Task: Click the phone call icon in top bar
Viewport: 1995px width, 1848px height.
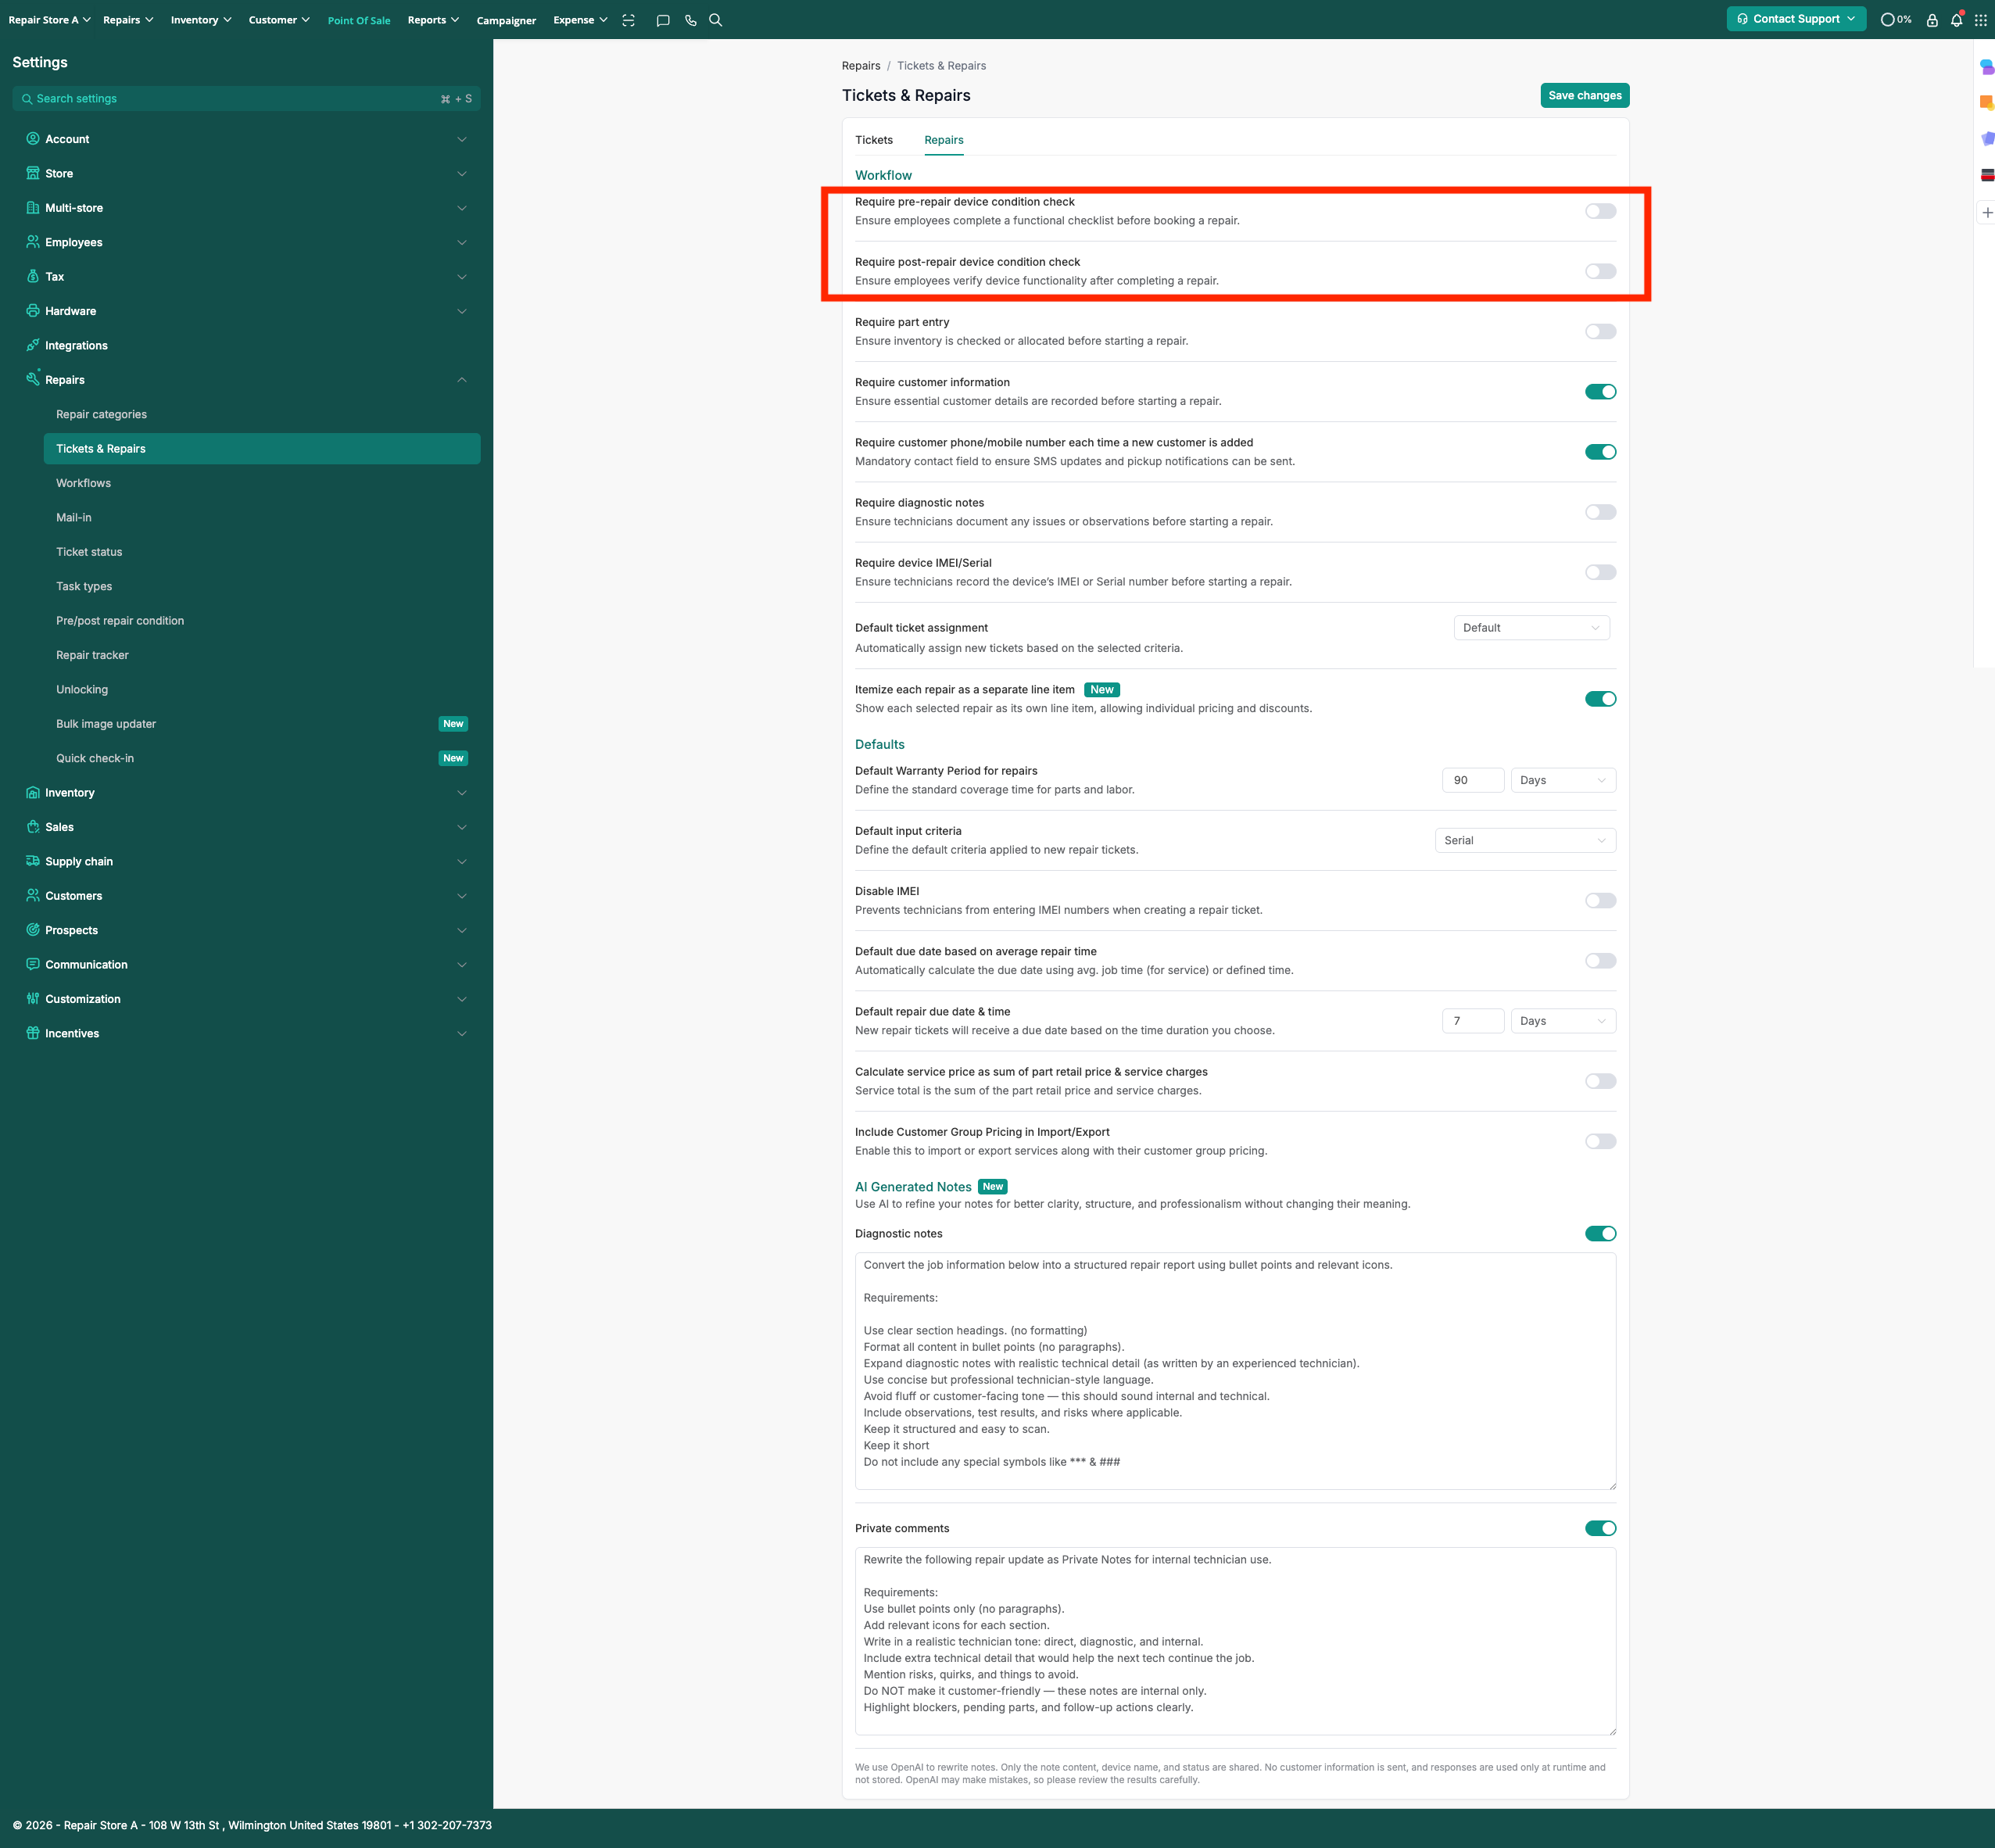Action: pyautogui.click(x=690, y=20)
